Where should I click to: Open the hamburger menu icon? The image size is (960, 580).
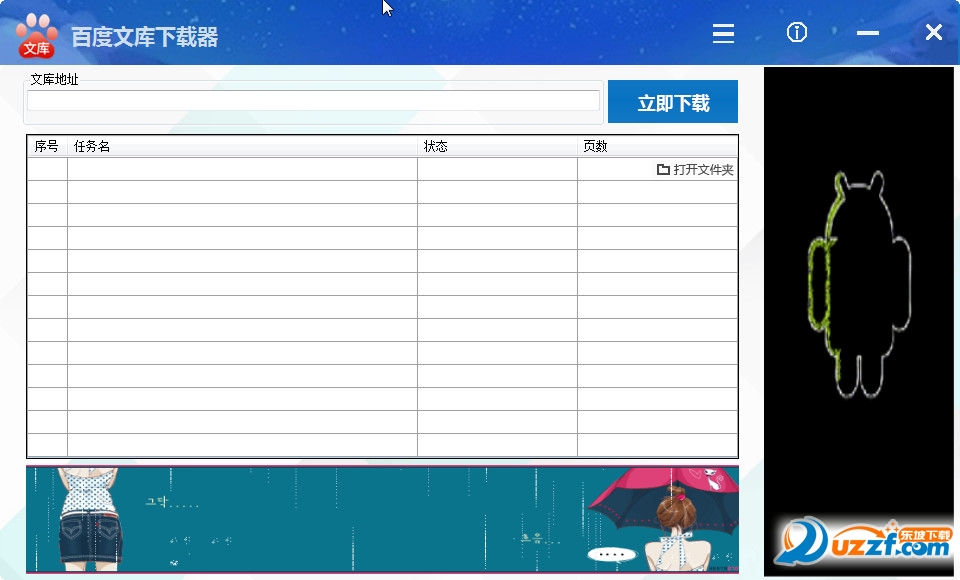[x=723, y=33]
